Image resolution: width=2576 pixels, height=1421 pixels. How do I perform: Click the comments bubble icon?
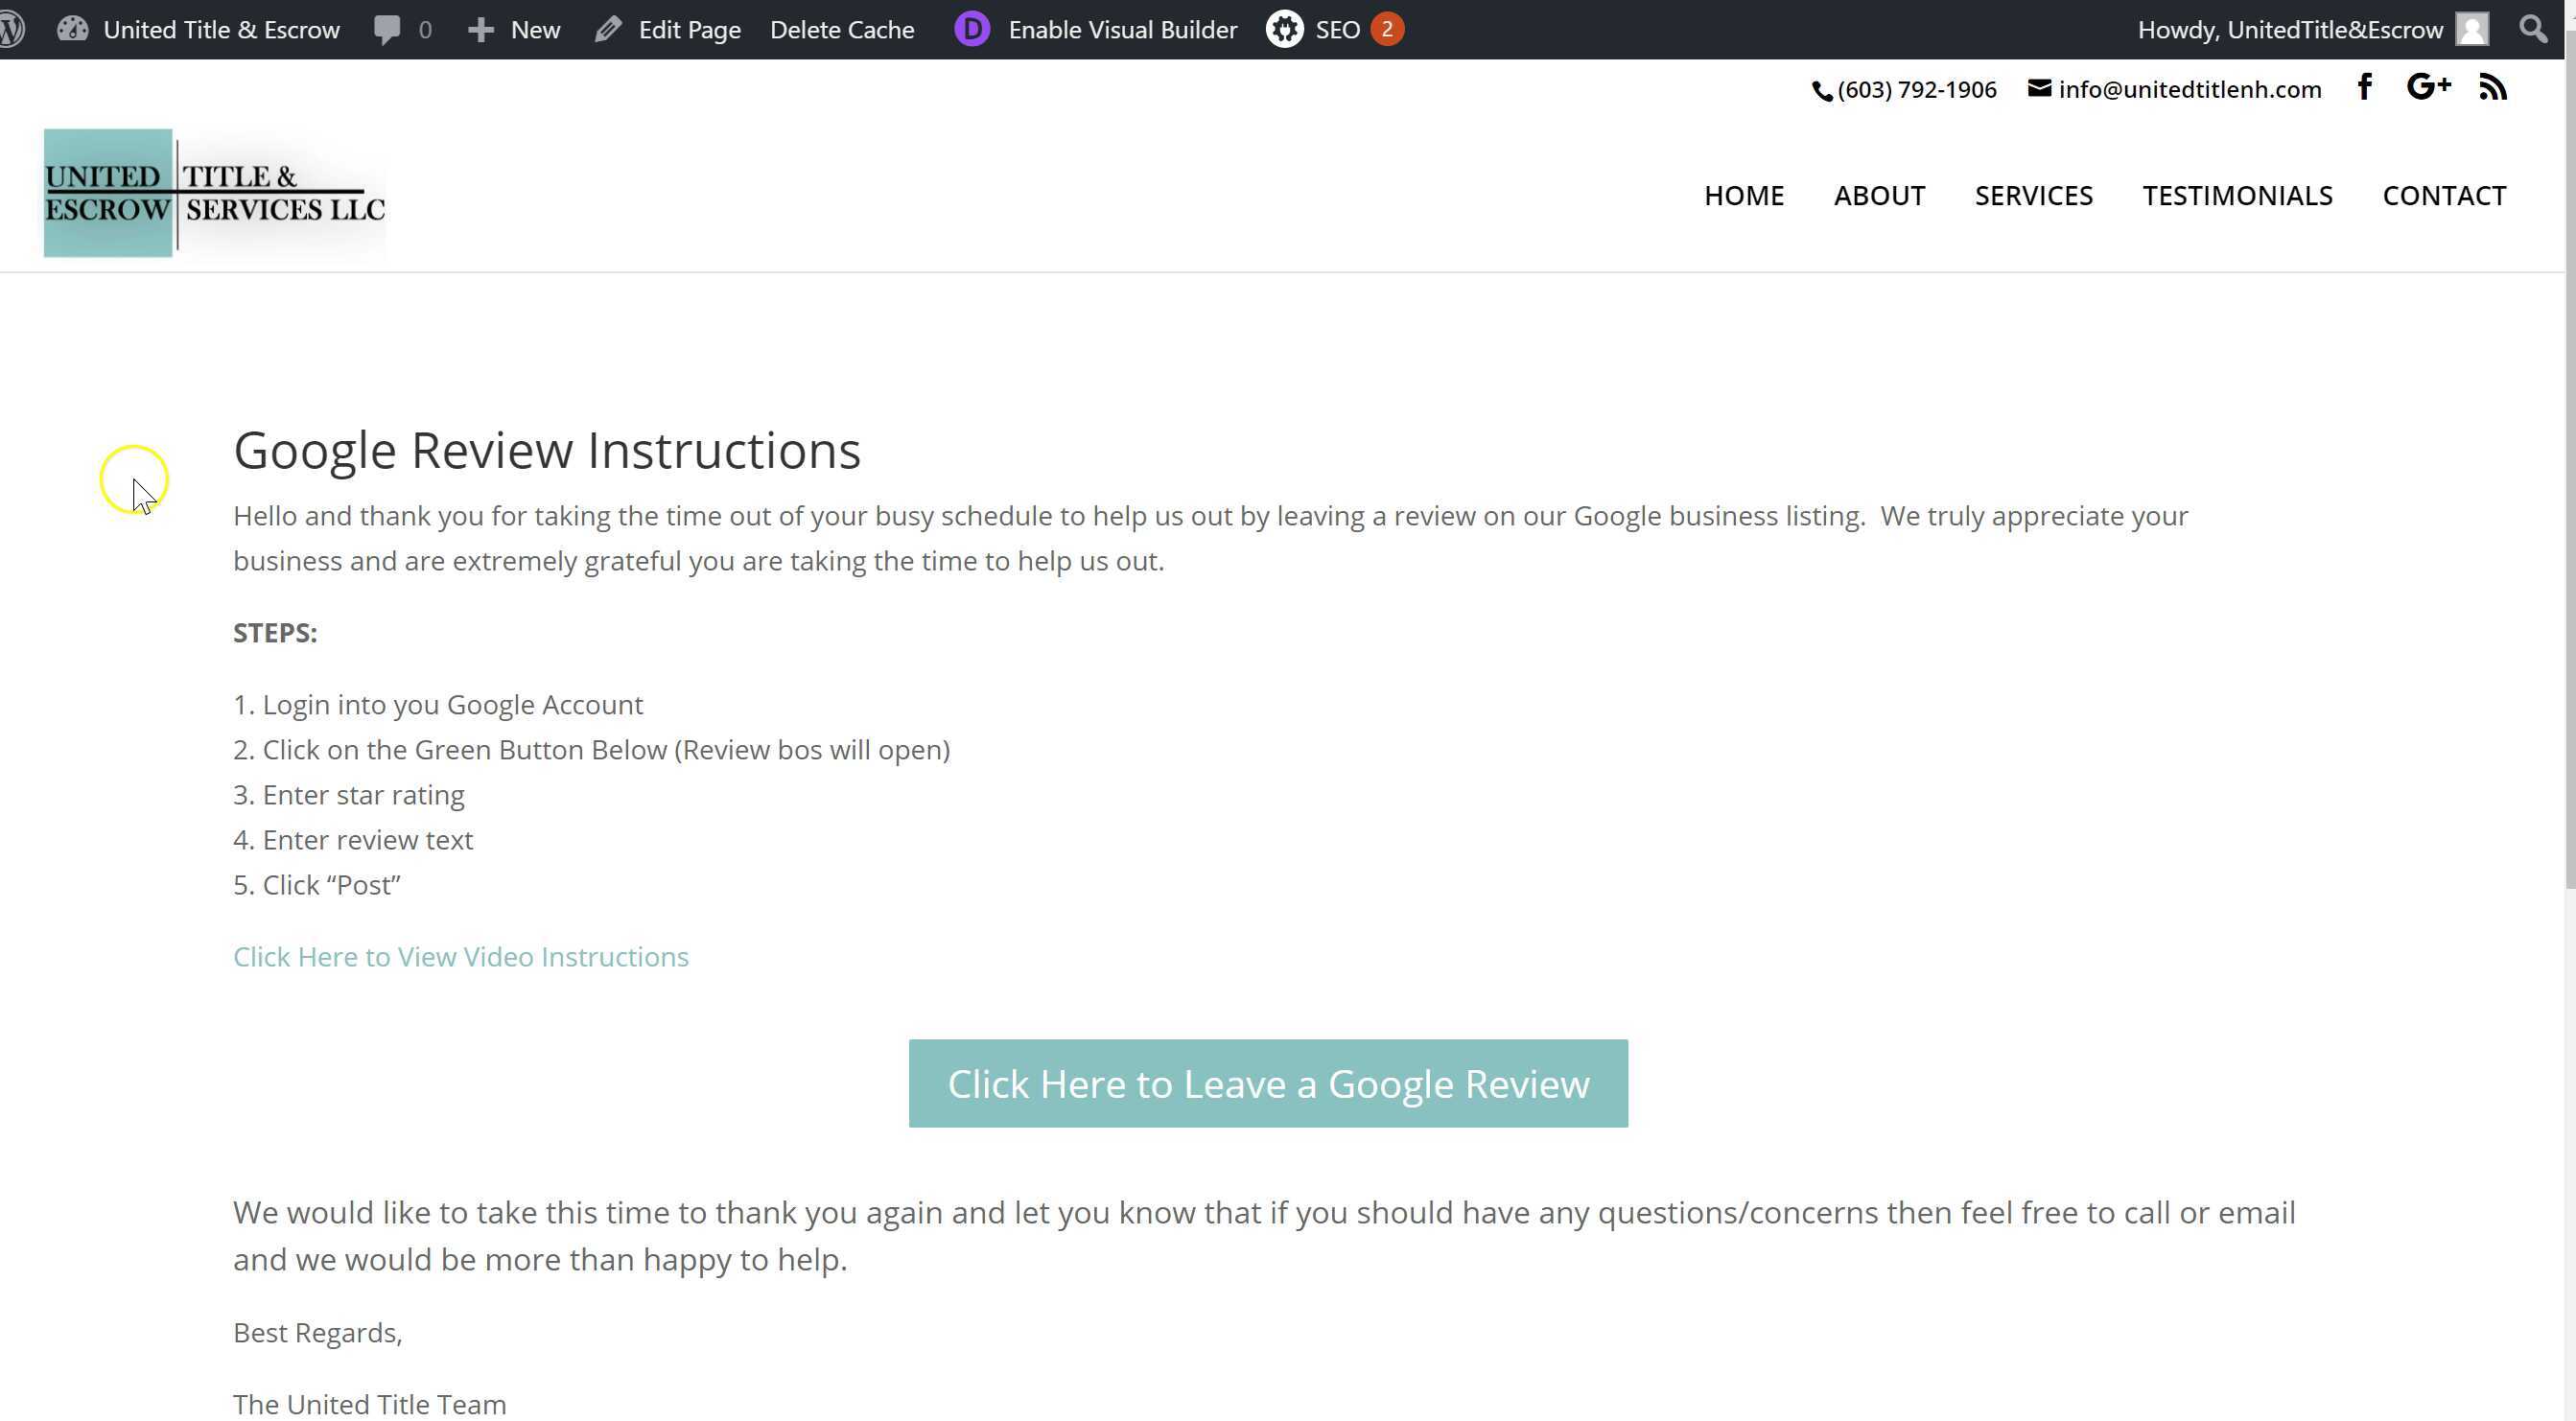click(x=388, y=28)
